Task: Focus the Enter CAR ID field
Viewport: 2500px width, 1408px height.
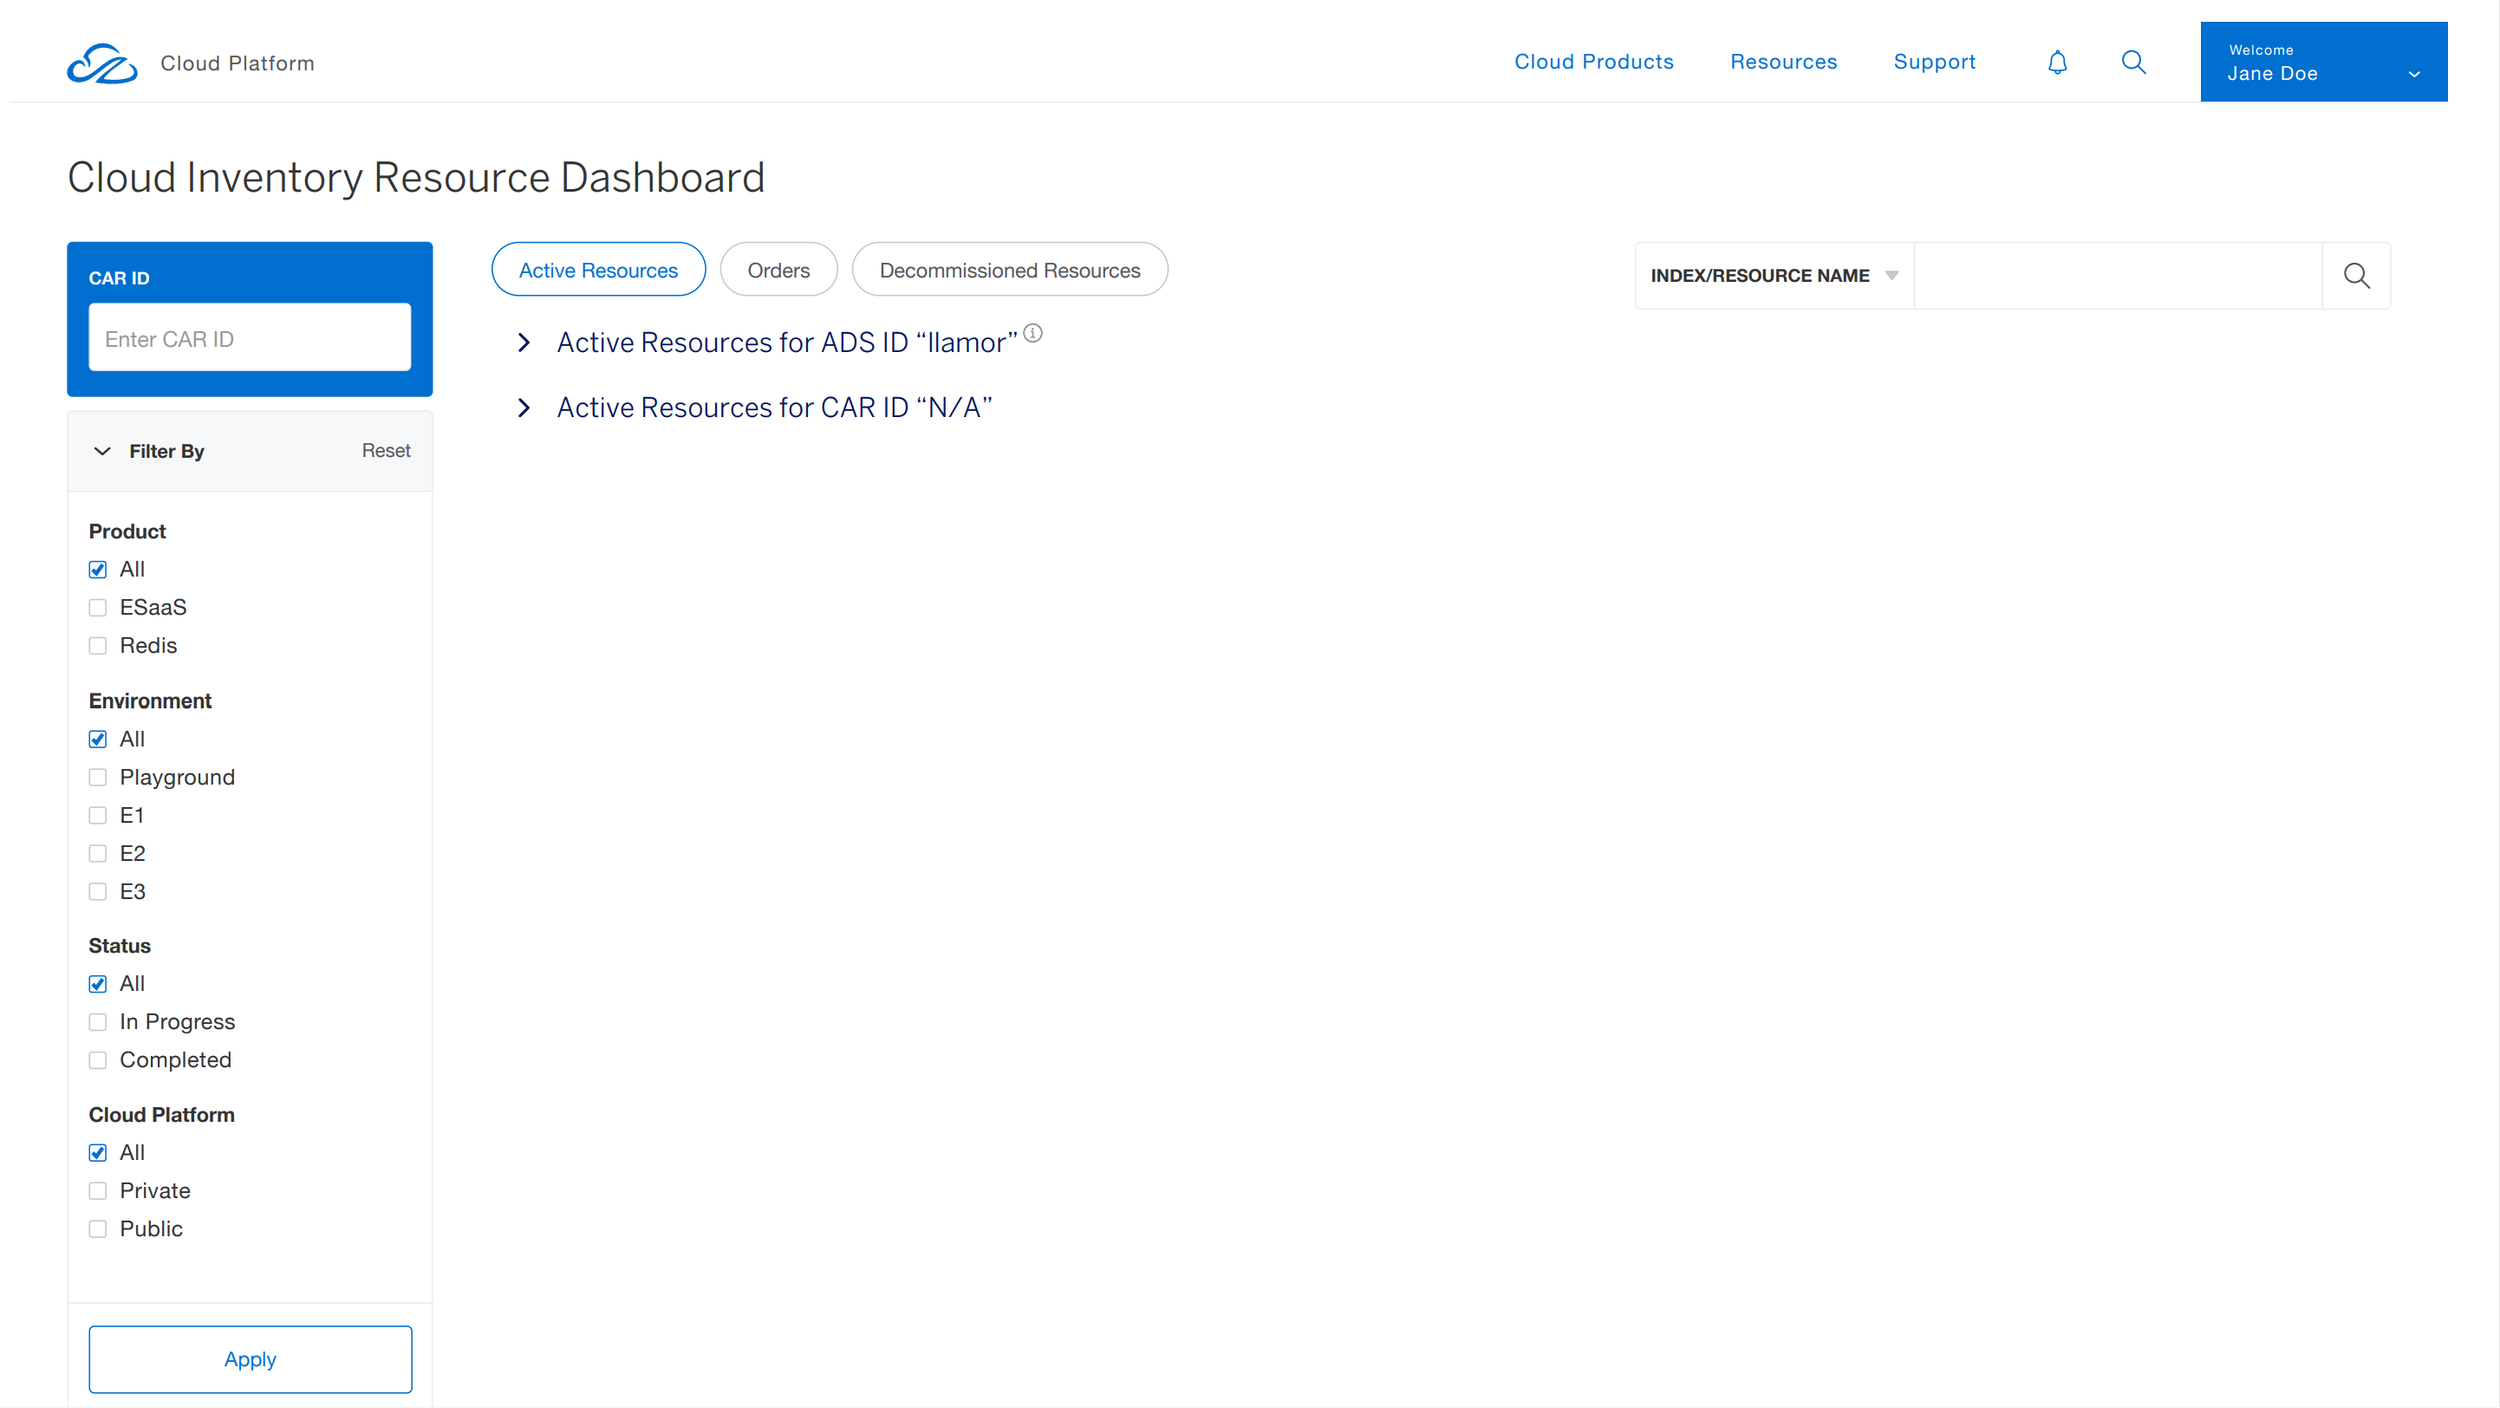Action: click(x=250, y=338)
